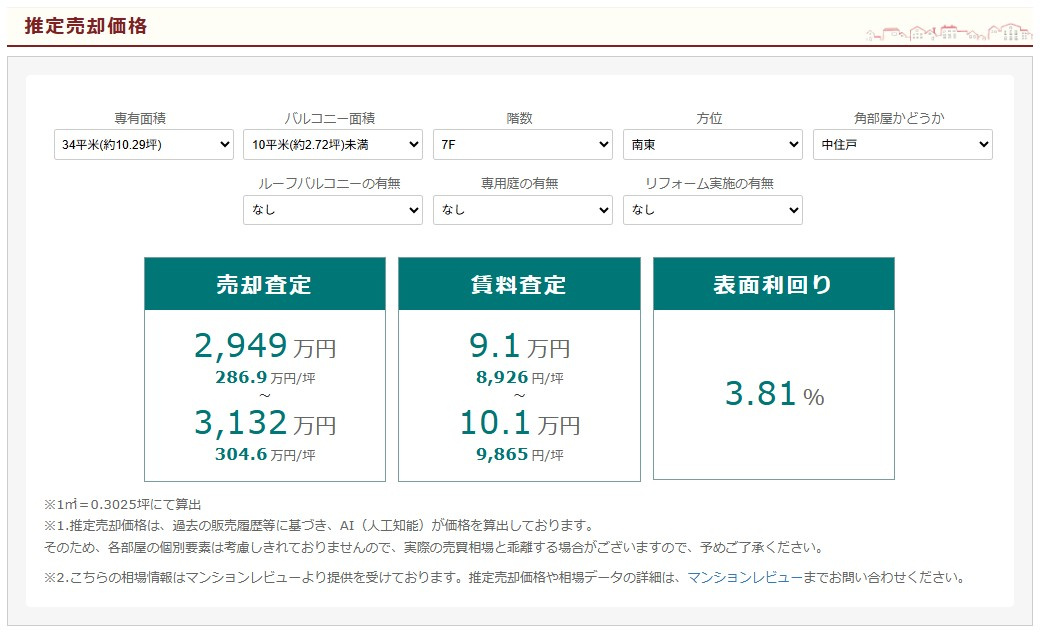
Task: Click the 売却査定 panel header
Action: 265,284
